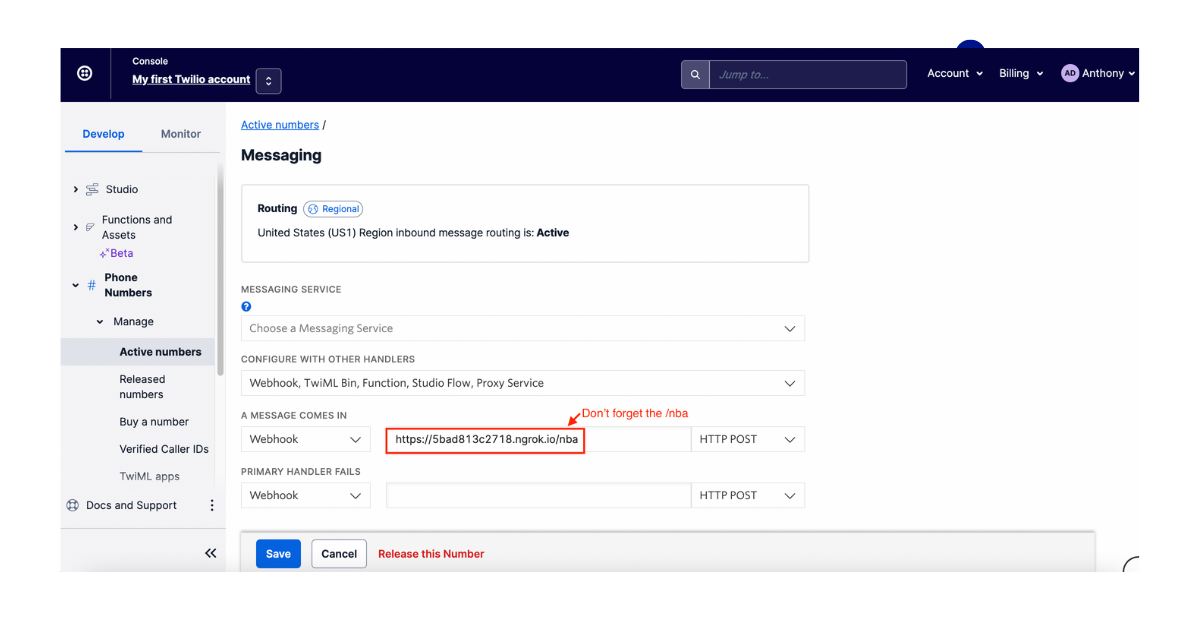Open the account switcher dropdown
Viewport: 1200px width, 620px height.
pyautogui.click(x=268, y=81)
